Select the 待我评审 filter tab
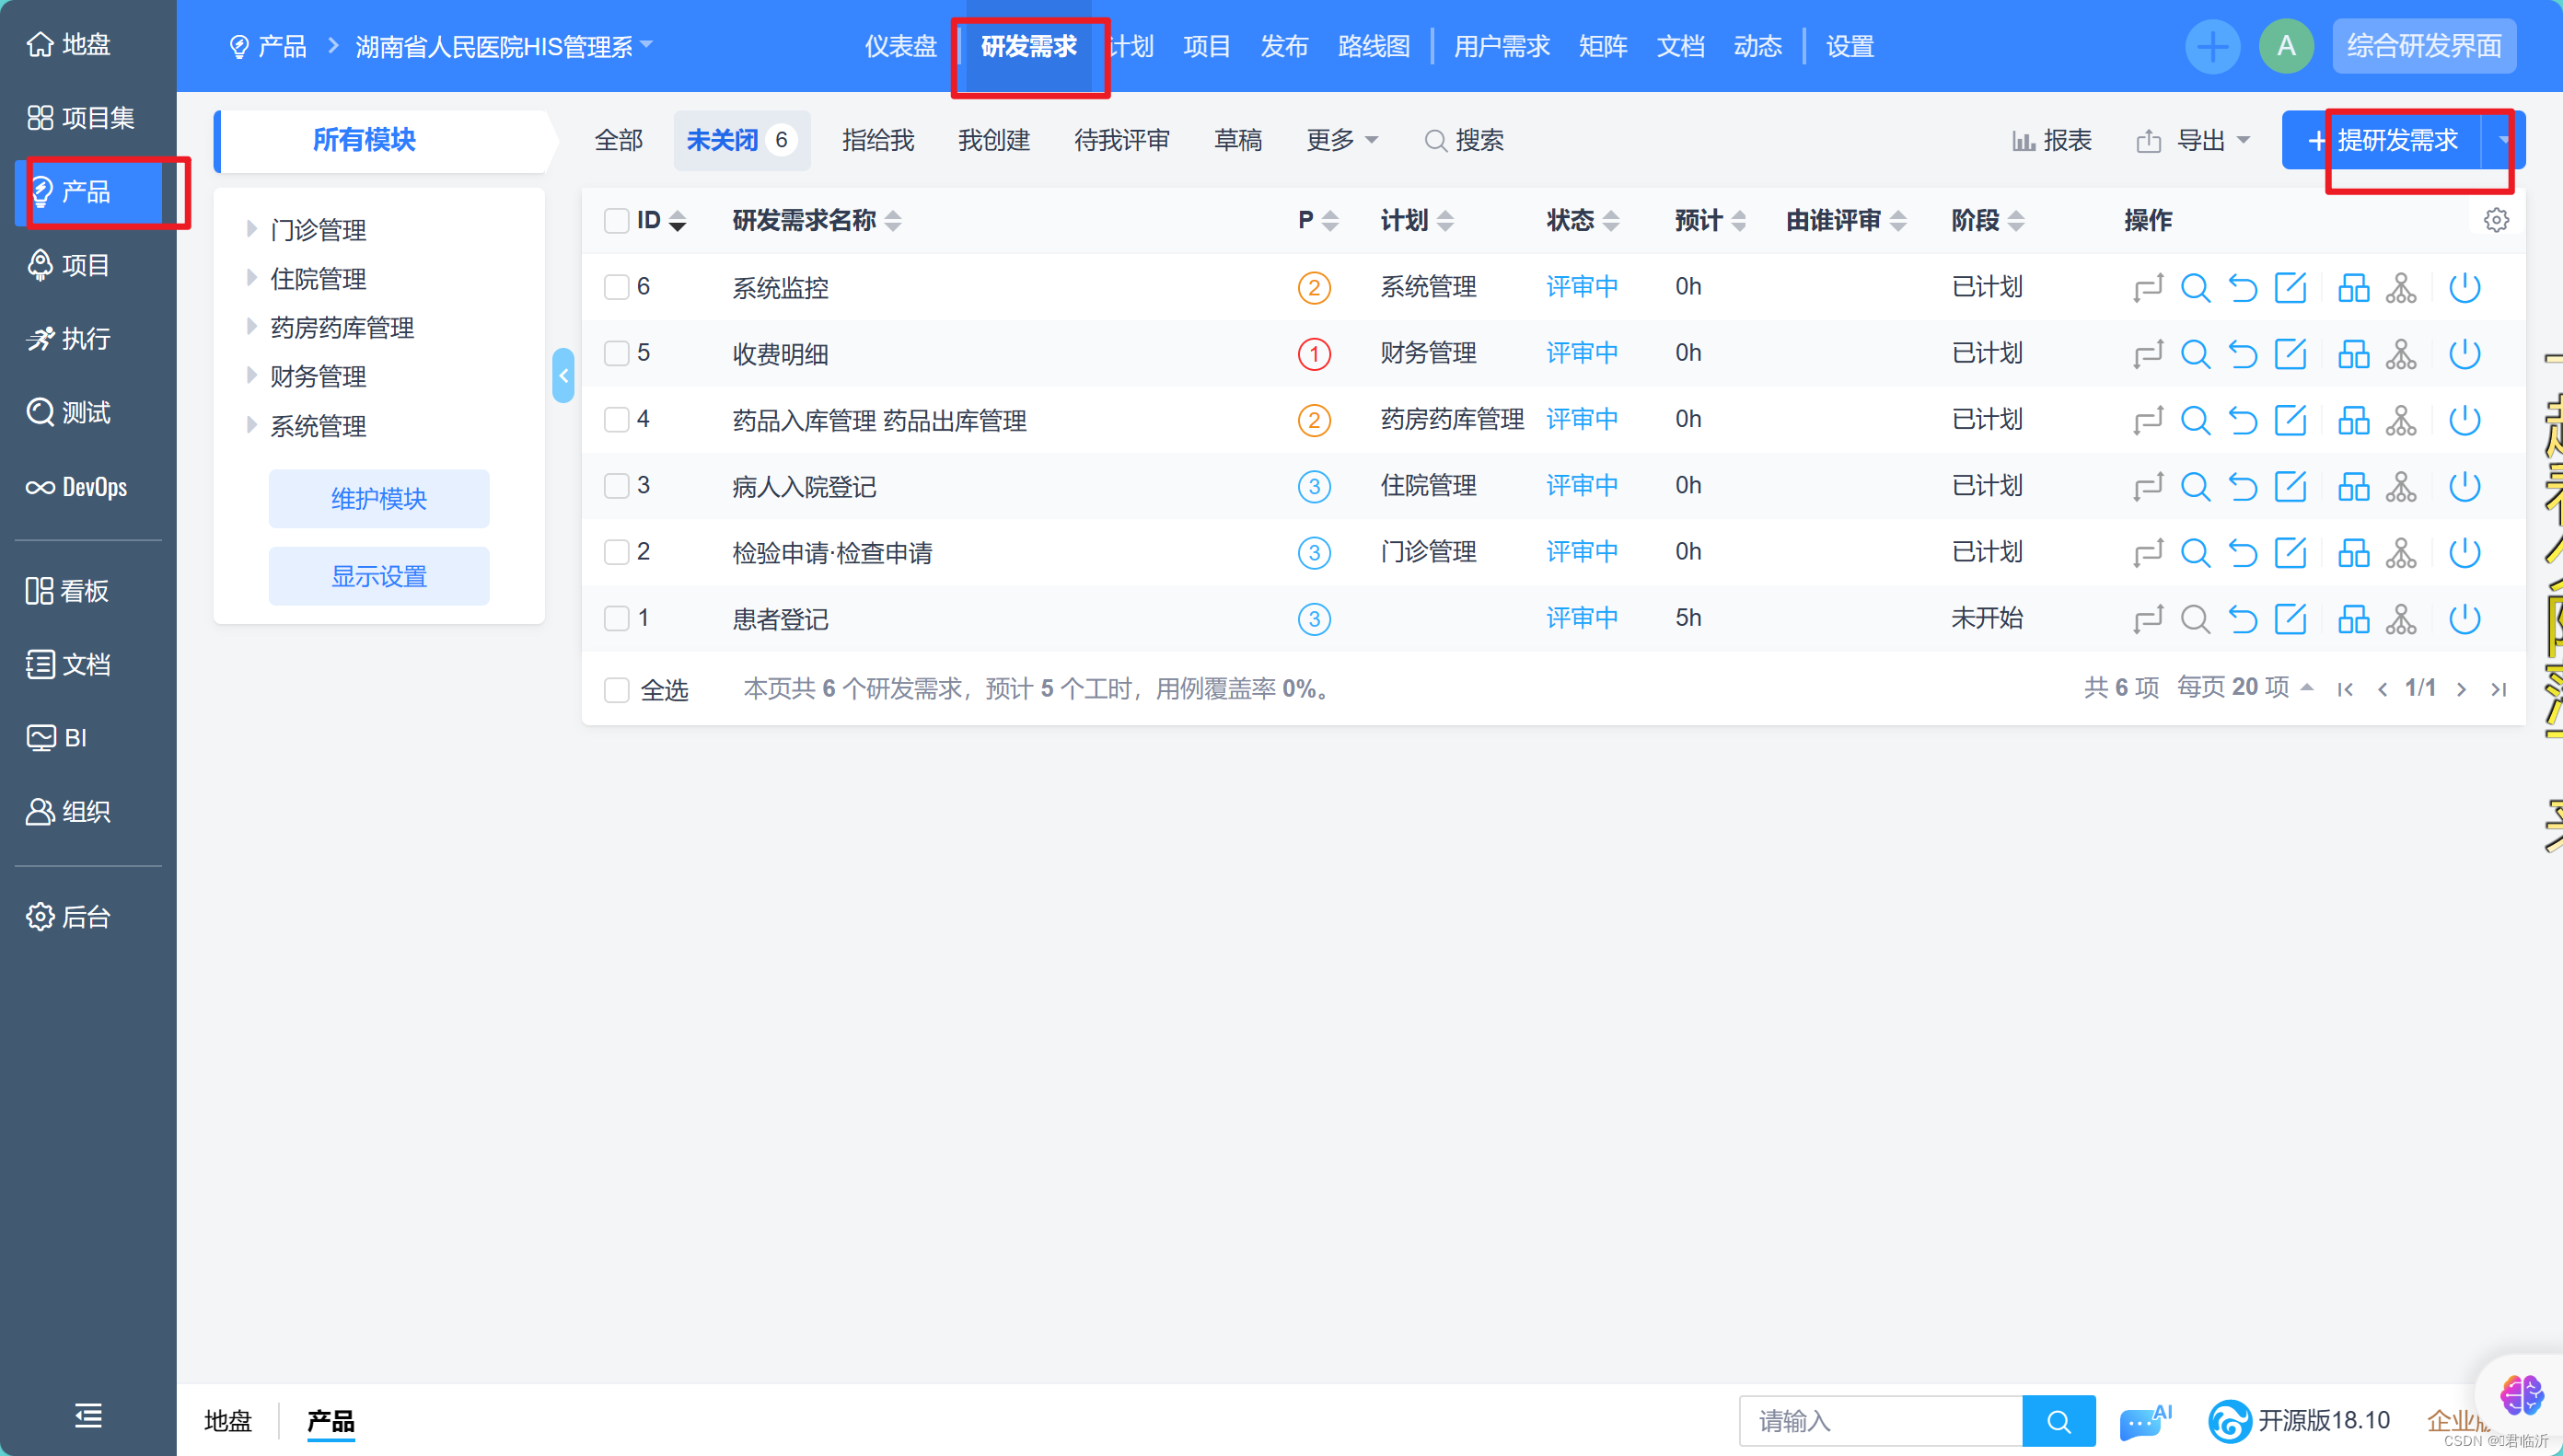This screenshot has height=1456, width=2563. pyautogui.click(x=1121, y=141)
